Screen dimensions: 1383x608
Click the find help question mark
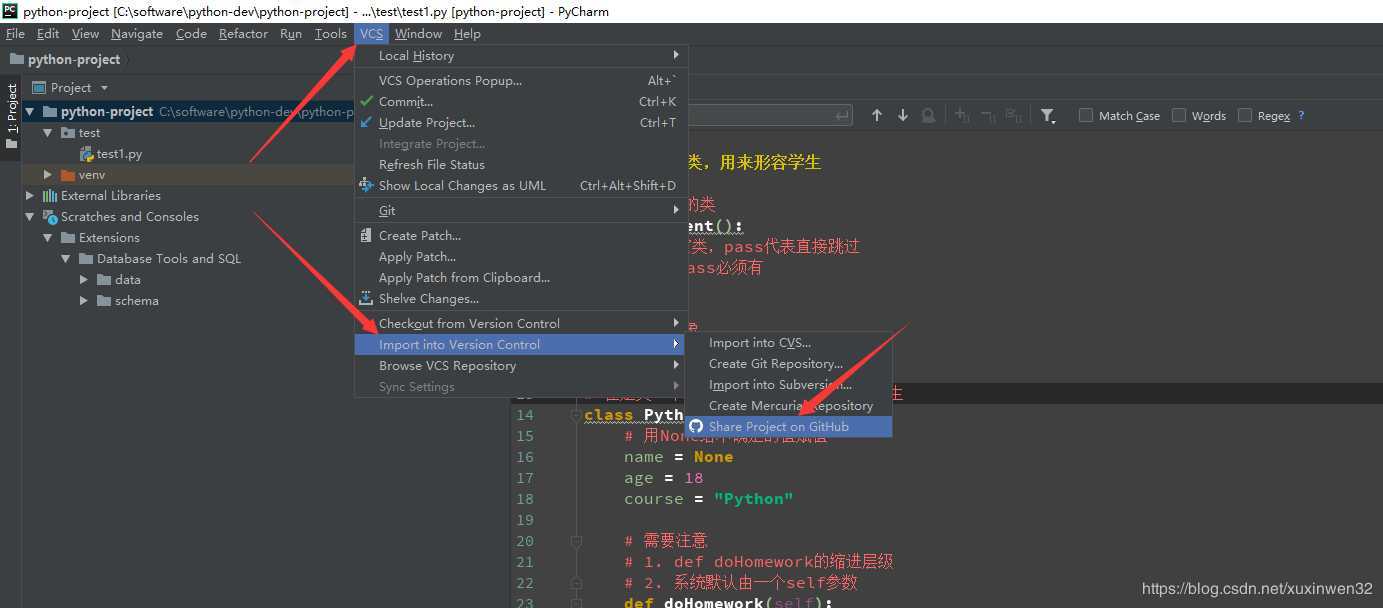pyautogui.click(x=1301, y=116)
